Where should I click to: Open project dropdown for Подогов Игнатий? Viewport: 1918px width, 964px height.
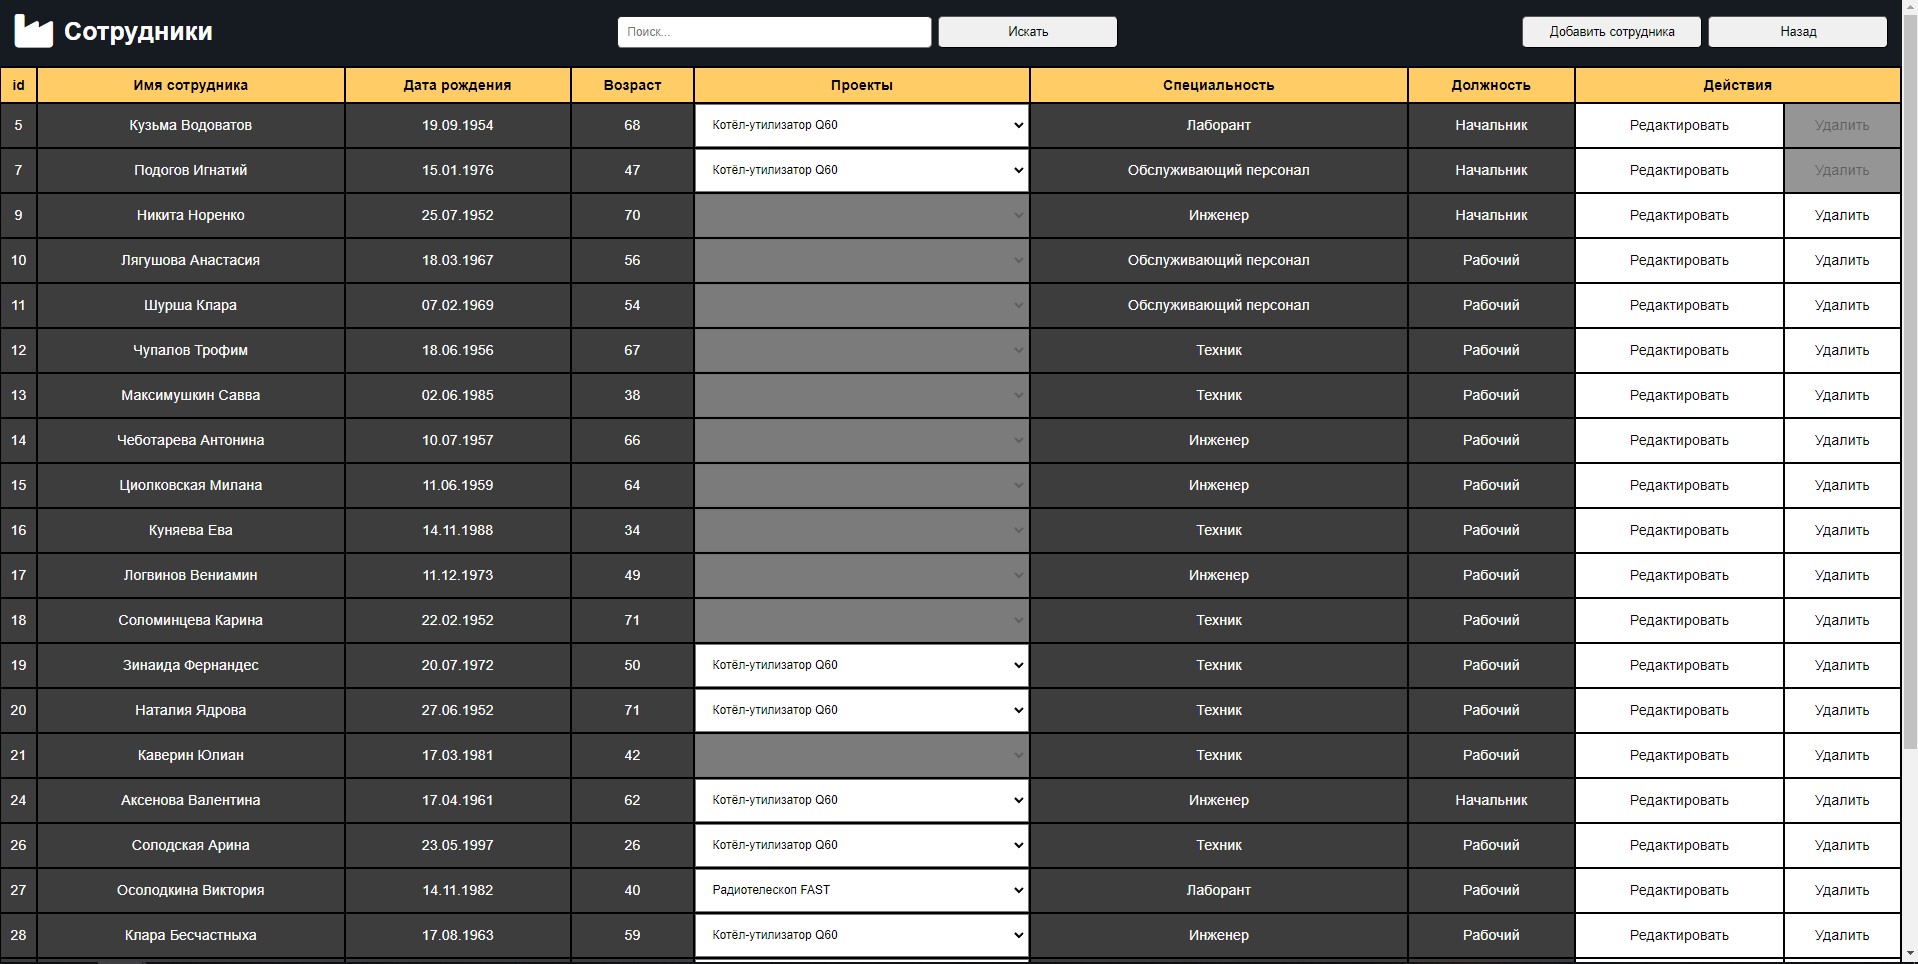861,171
